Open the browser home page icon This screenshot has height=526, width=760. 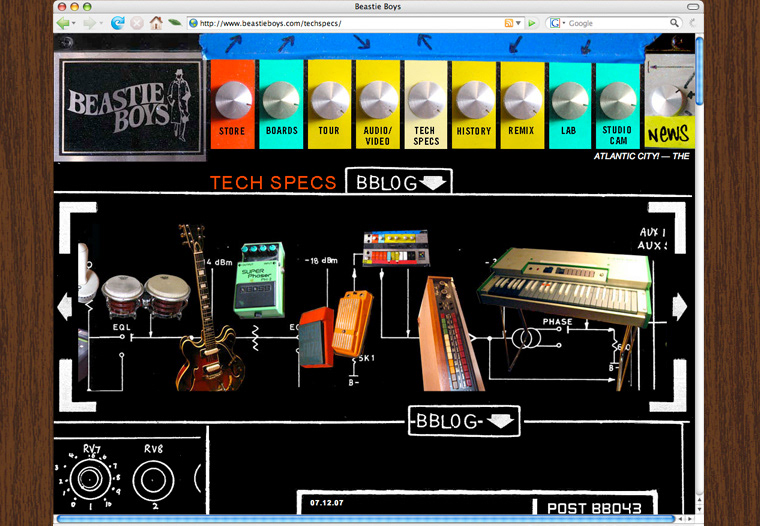156,23
